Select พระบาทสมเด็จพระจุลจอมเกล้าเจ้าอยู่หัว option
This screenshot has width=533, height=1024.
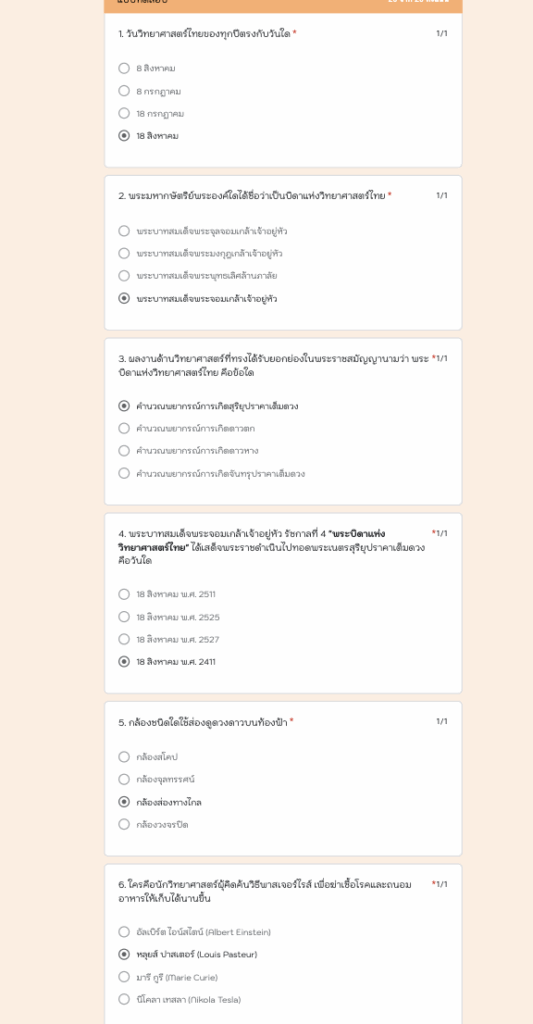(124, 231)
